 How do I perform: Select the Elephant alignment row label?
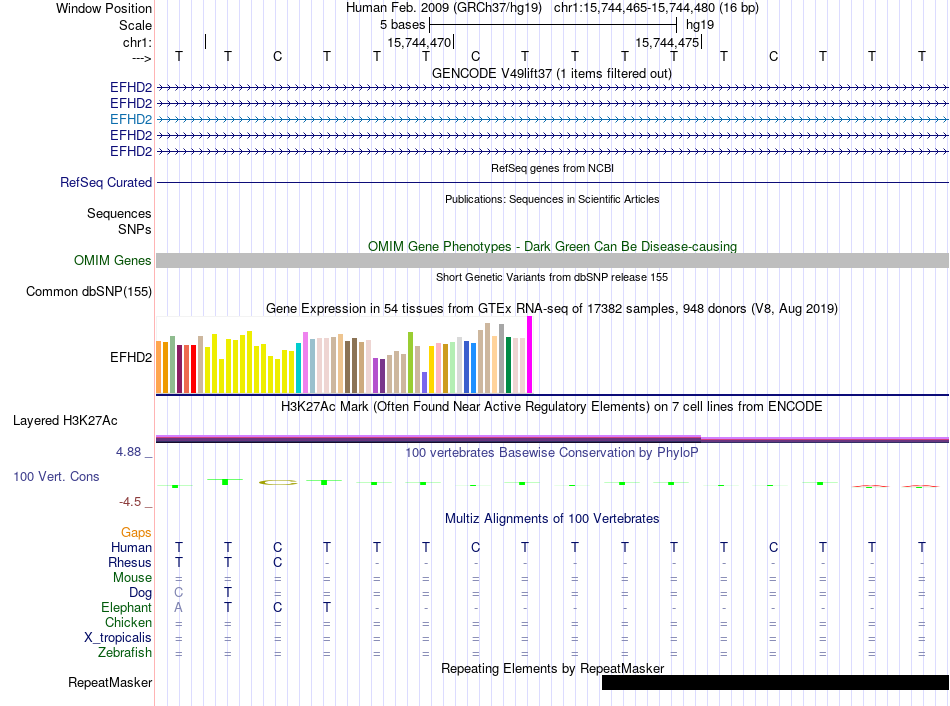pos(127,608)
